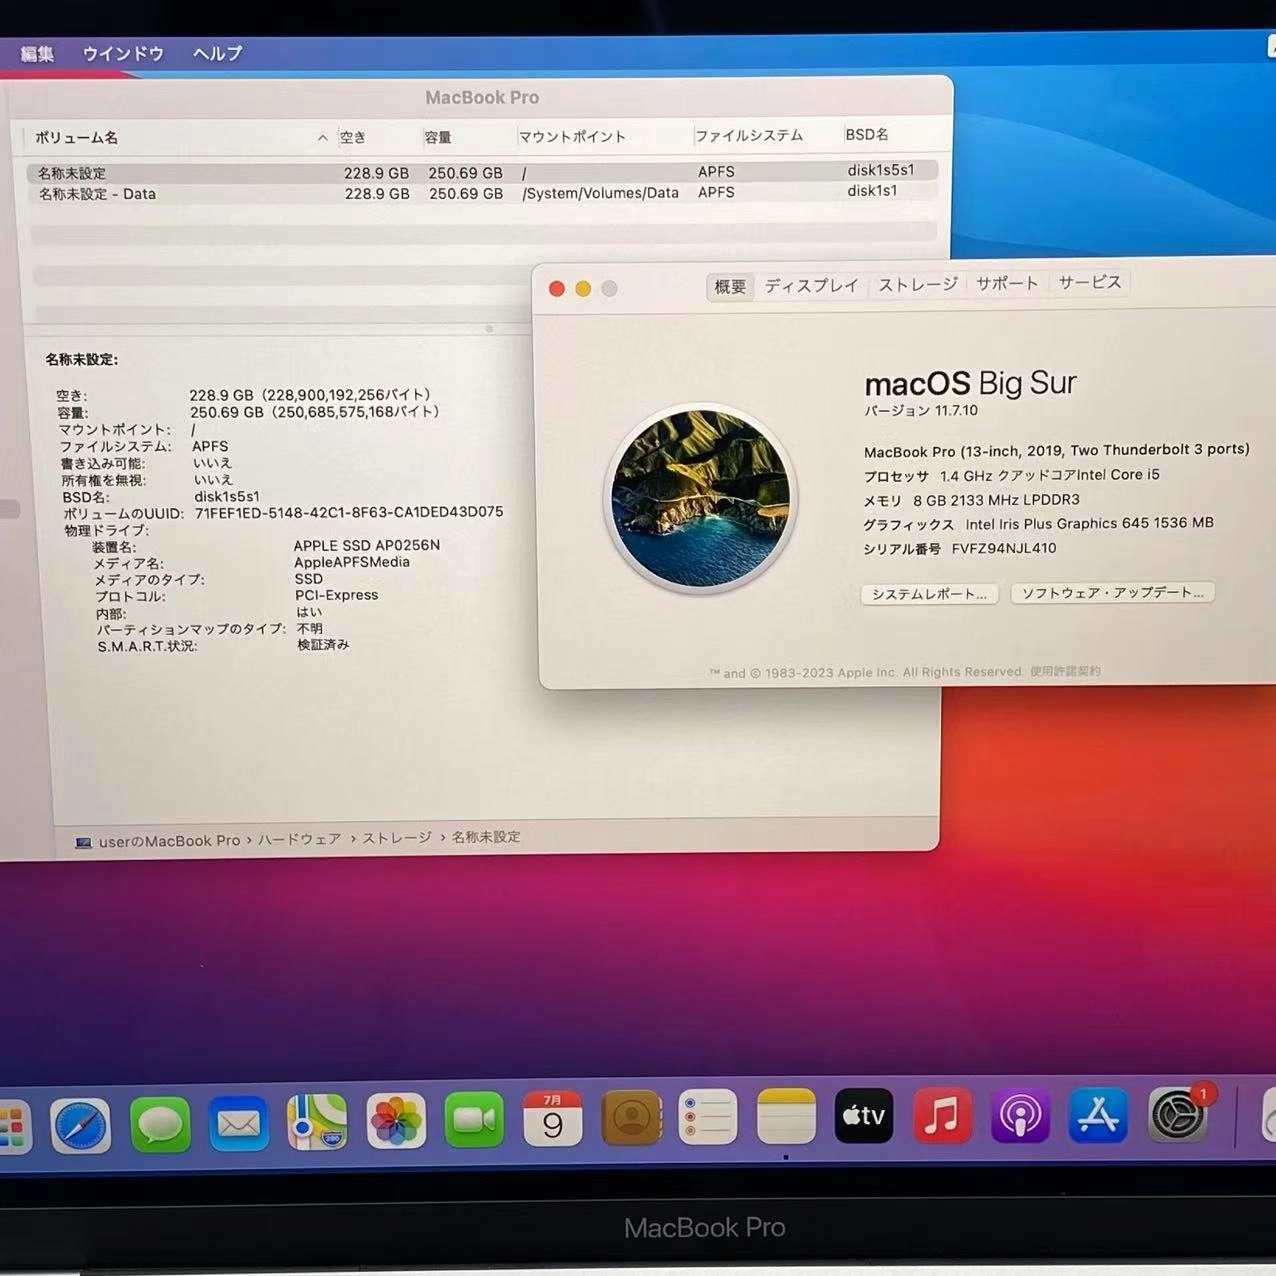The width and height of the screenshot is (1276, 1276).
Task: Select the ストレージ tab in About This Mac
Action: click(x=917, y=283)
